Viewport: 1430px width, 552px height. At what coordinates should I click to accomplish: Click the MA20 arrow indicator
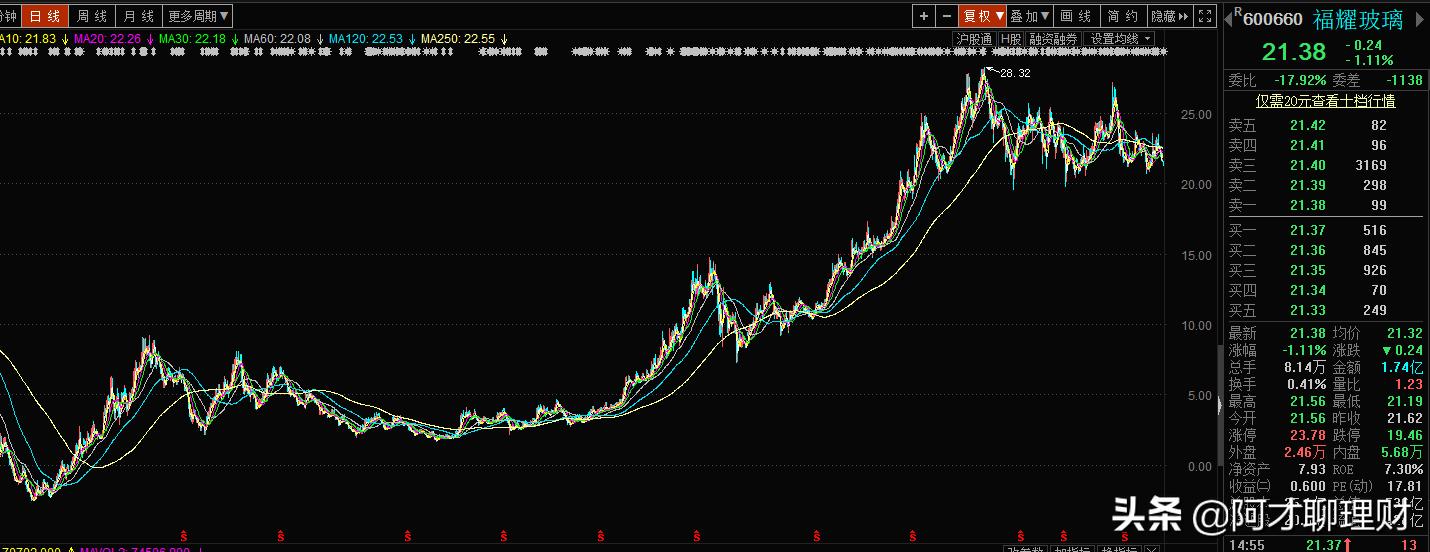(148, 39)
